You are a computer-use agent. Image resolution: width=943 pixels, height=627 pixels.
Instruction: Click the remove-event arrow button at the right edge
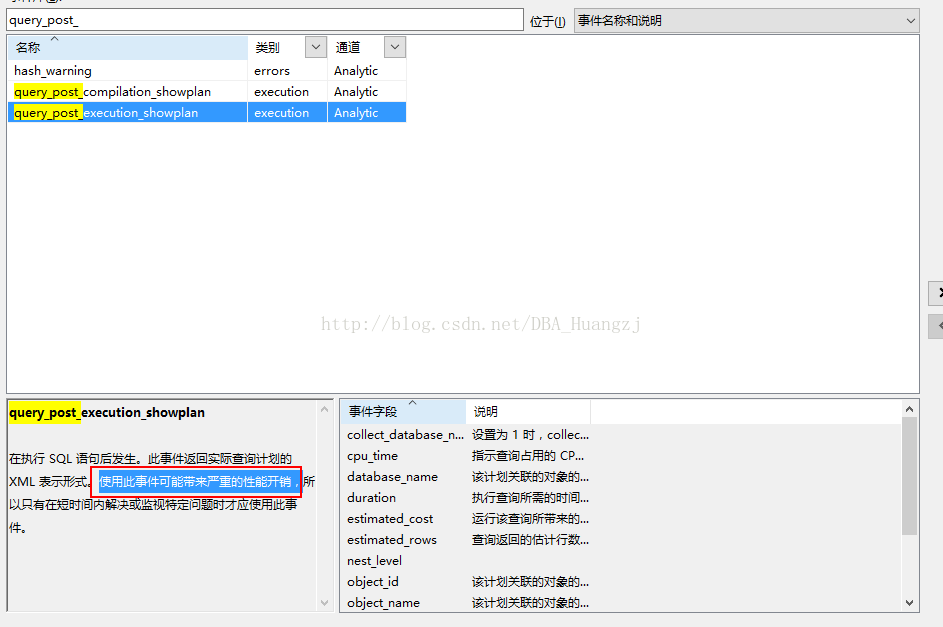point(936,326)
